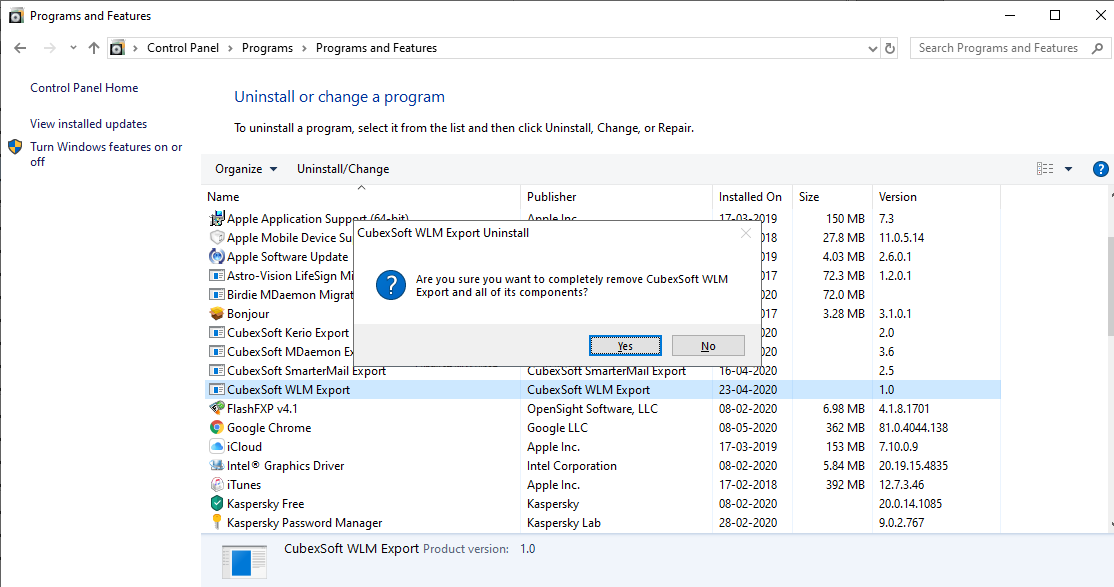Viewport: 1114px width, 587px height.
Task: Select the iCloud program icon
Action: click(217, 446)
